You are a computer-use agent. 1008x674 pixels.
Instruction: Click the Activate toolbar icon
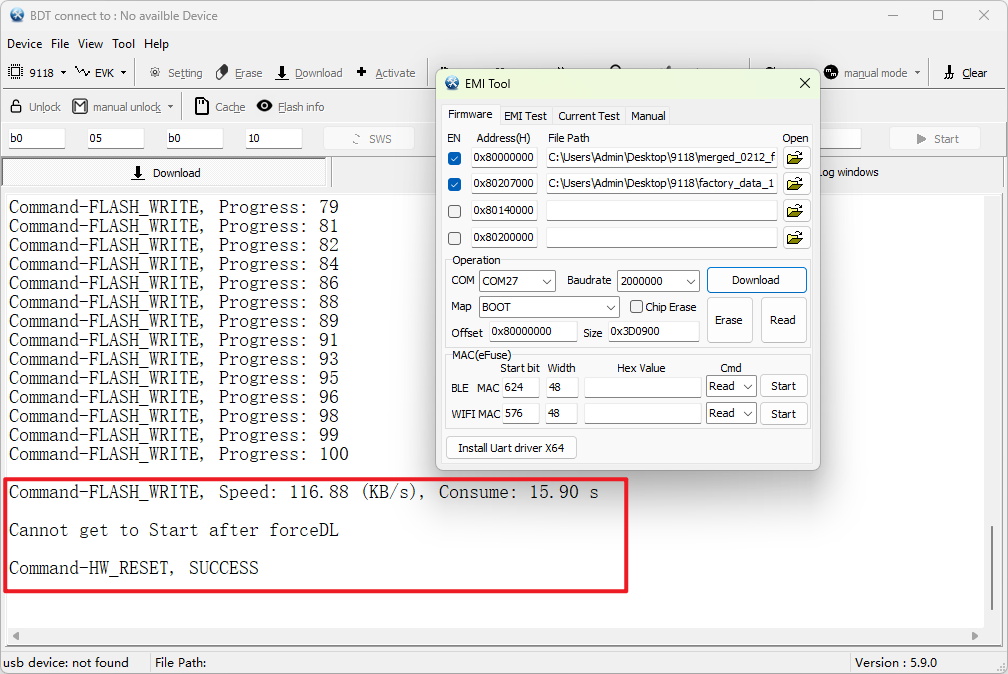click(361, 73)
